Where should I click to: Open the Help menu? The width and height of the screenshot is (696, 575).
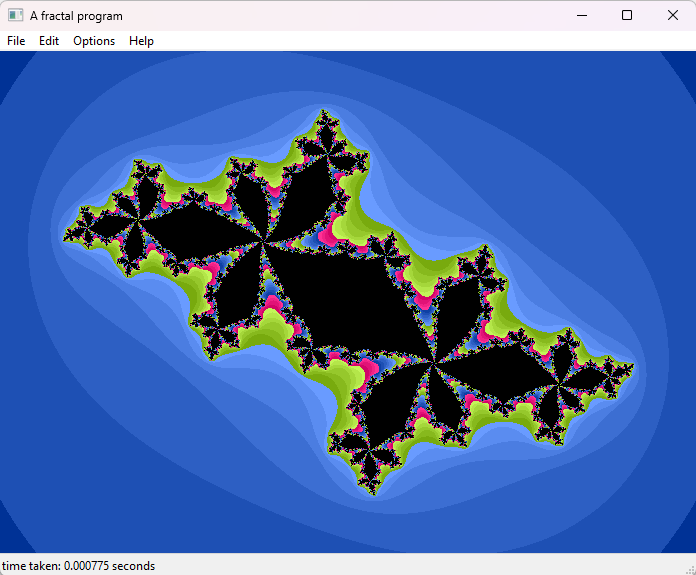pyautogui.click(x=141, y=41)
